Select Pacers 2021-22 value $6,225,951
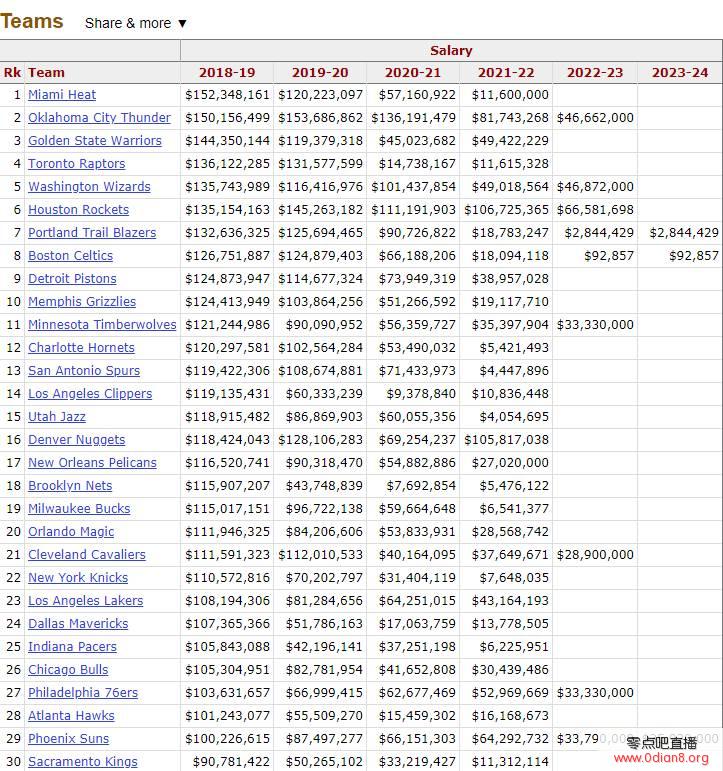The image size is (723, 771). pyautogui.click(x=514, y=647)
